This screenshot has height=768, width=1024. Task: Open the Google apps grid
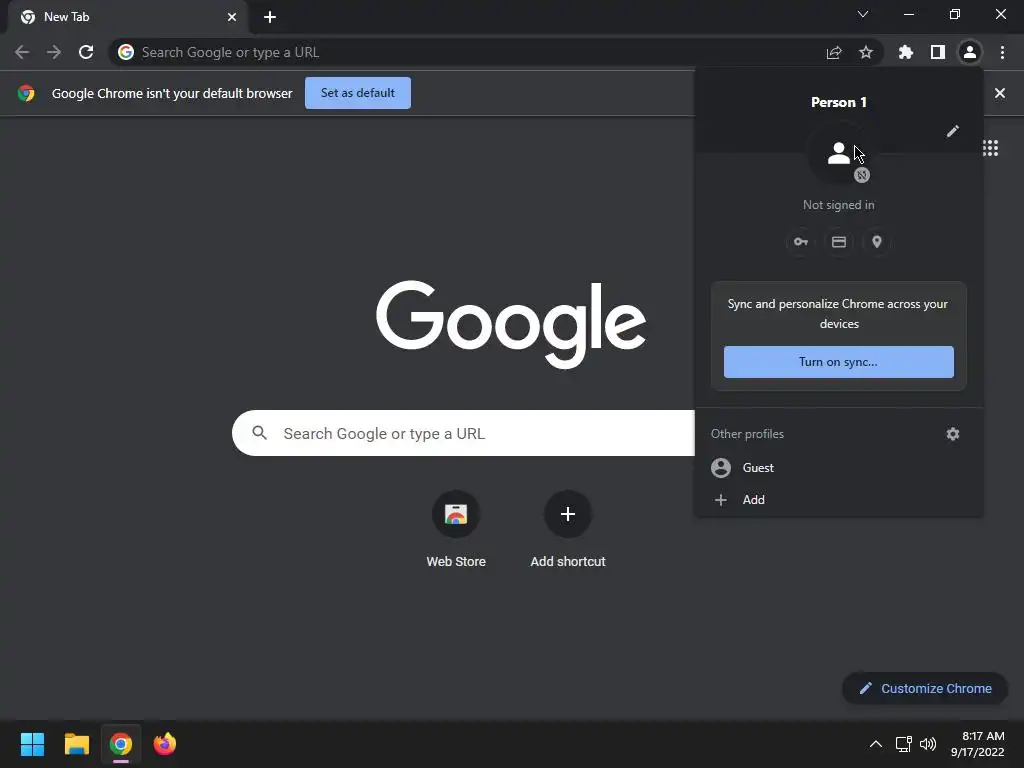click(x=991, y=148)
